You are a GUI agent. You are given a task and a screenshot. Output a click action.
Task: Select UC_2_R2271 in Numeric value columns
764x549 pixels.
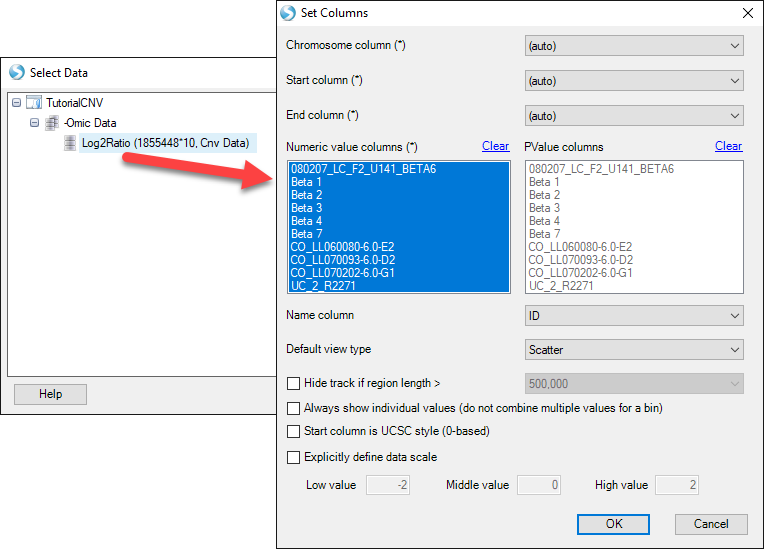point(399,286)
